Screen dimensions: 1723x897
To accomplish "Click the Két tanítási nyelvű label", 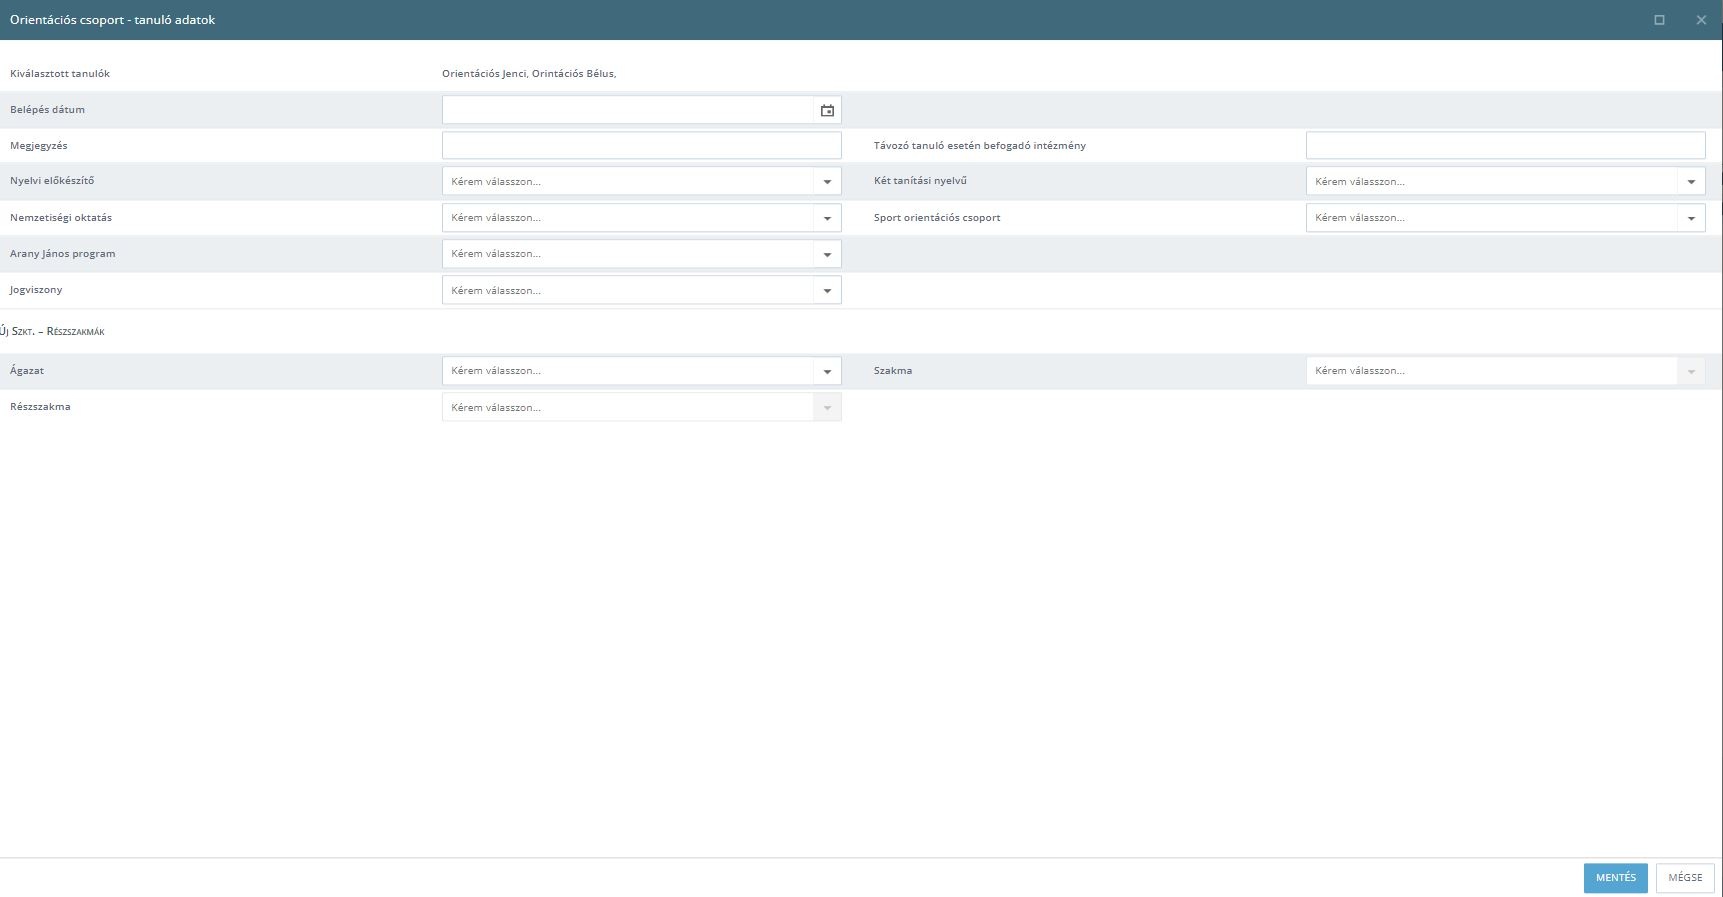I will (x=920, y=181).
